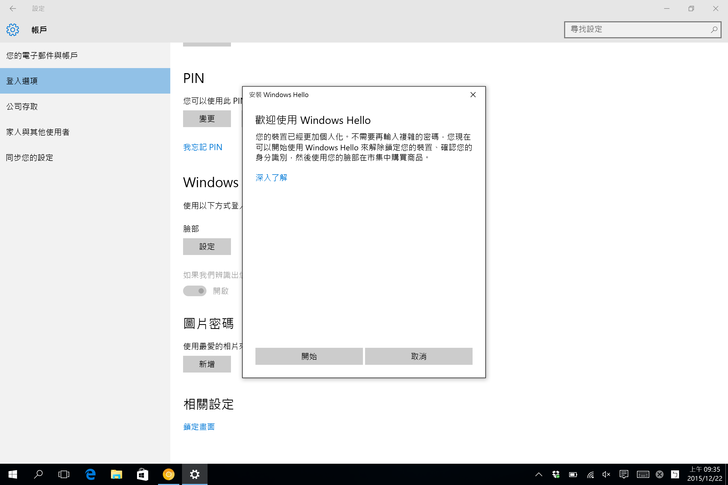This screenshot has height=485, width=728.
Task: Click the 圖片密碼 section heading
Action: point(208,323)
